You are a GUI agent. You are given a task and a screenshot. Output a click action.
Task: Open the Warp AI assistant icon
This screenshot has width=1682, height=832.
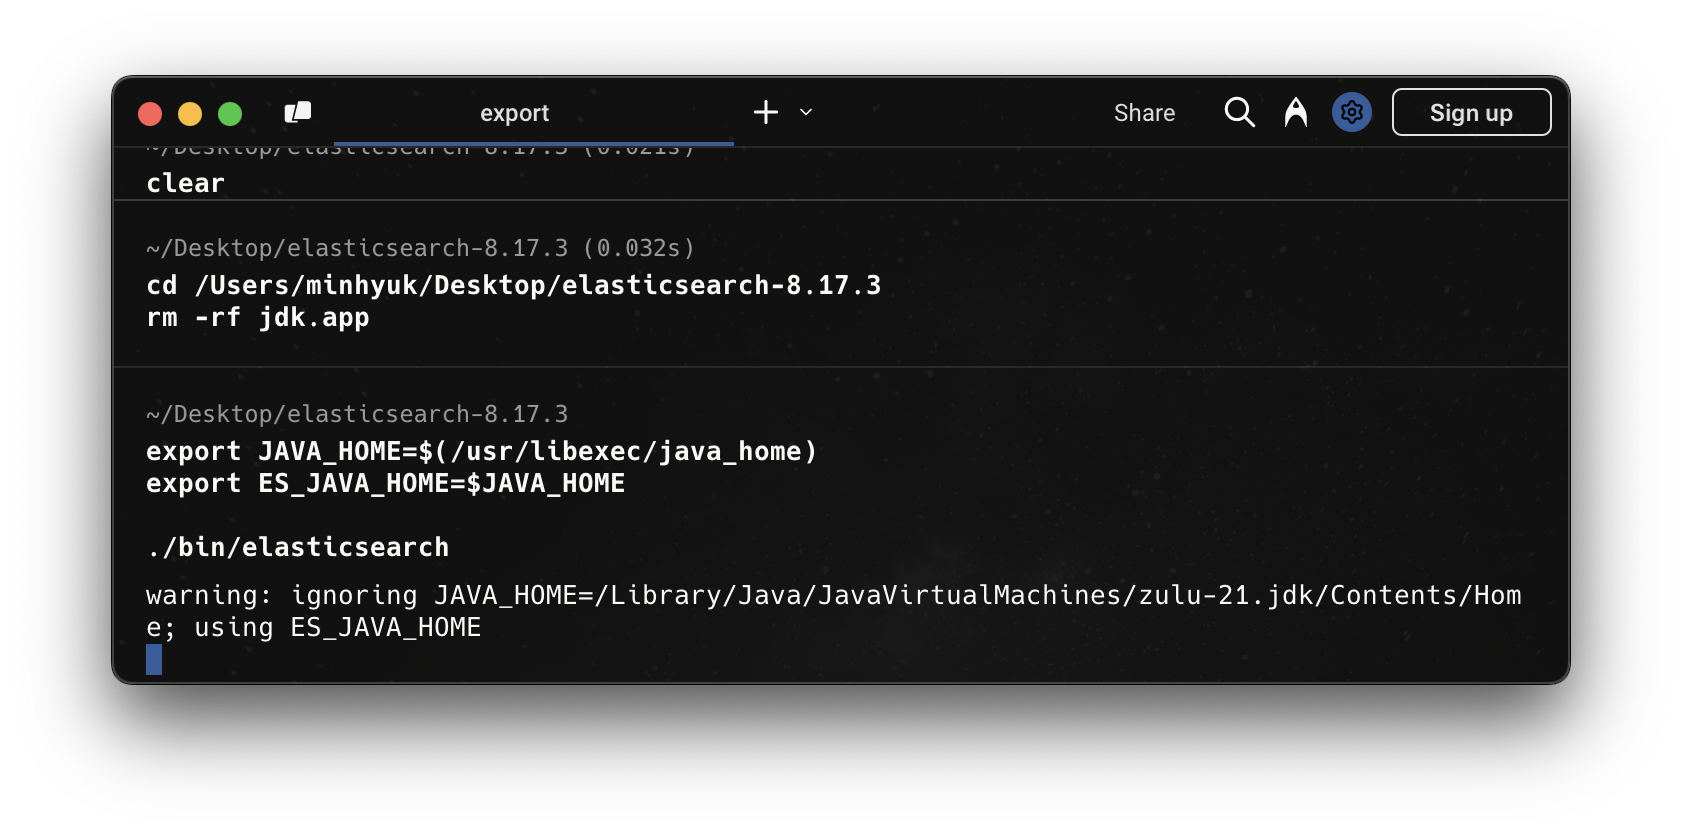1295,113
